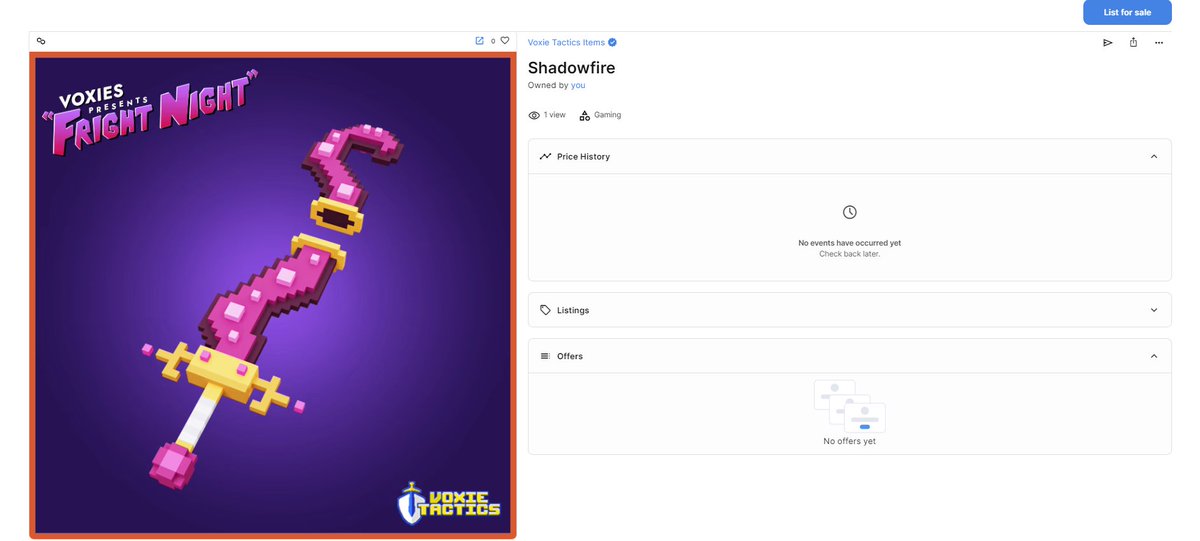
Task: Click the transfer arrow icon
Action: (x=1107, y=42)
